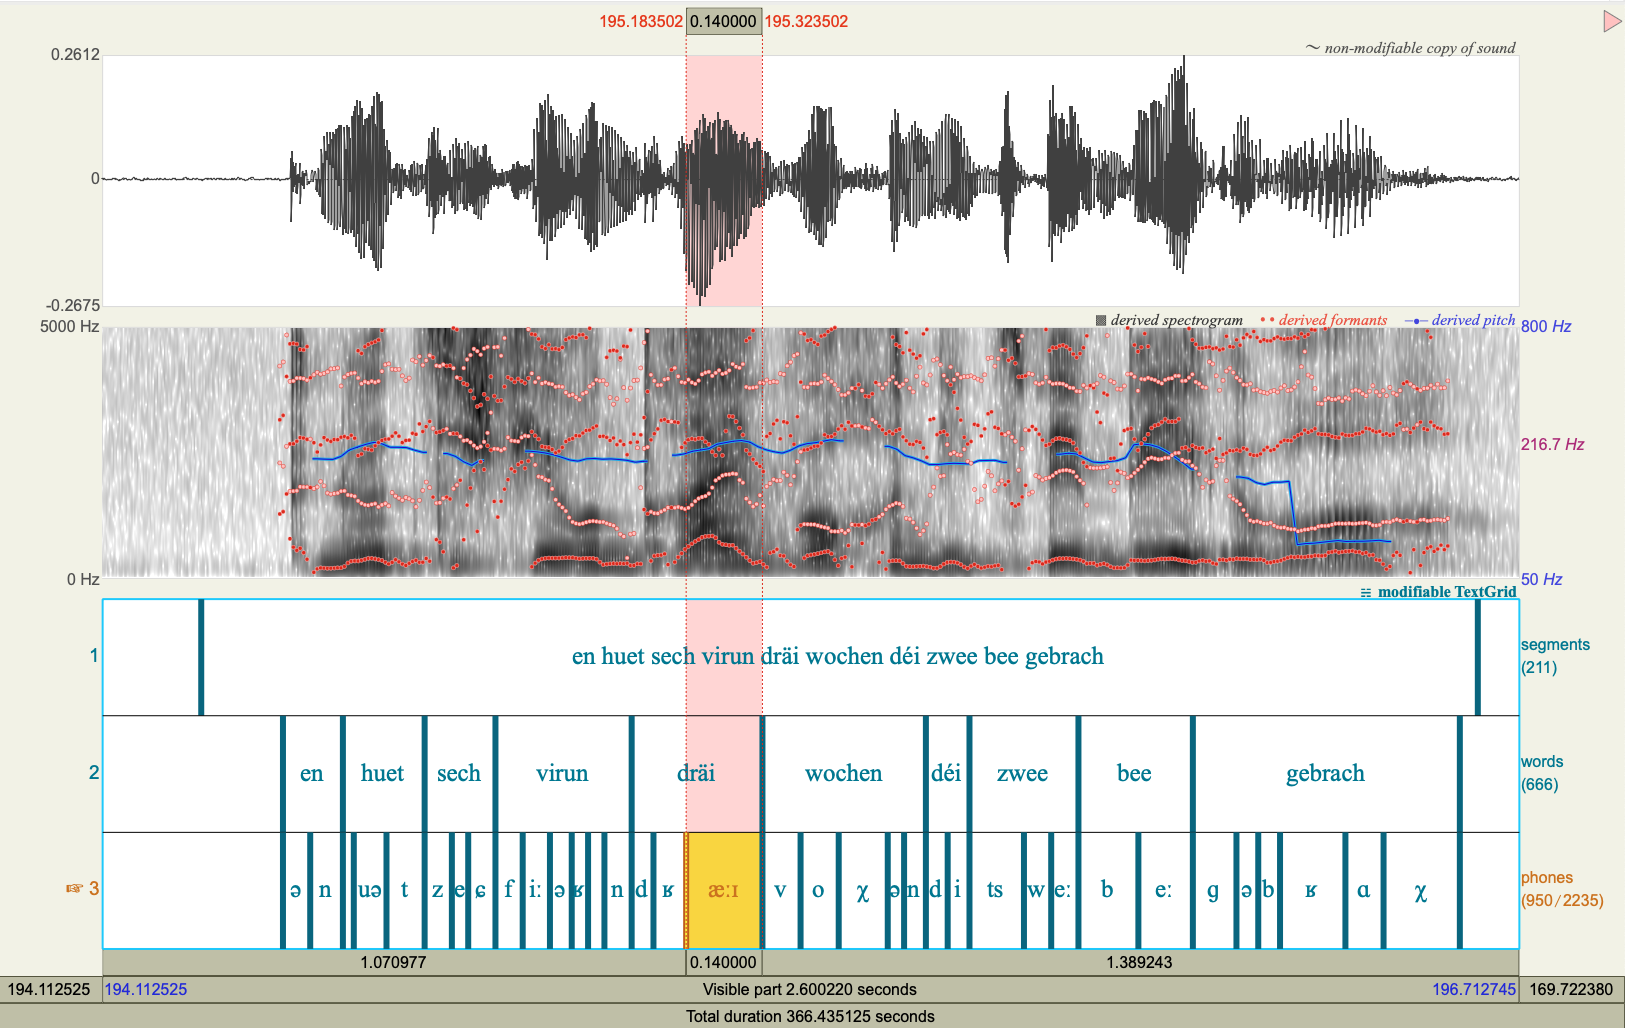
Task: Play the visible part 2.600220 seconds bar
Action: click(x=809, y=989)
